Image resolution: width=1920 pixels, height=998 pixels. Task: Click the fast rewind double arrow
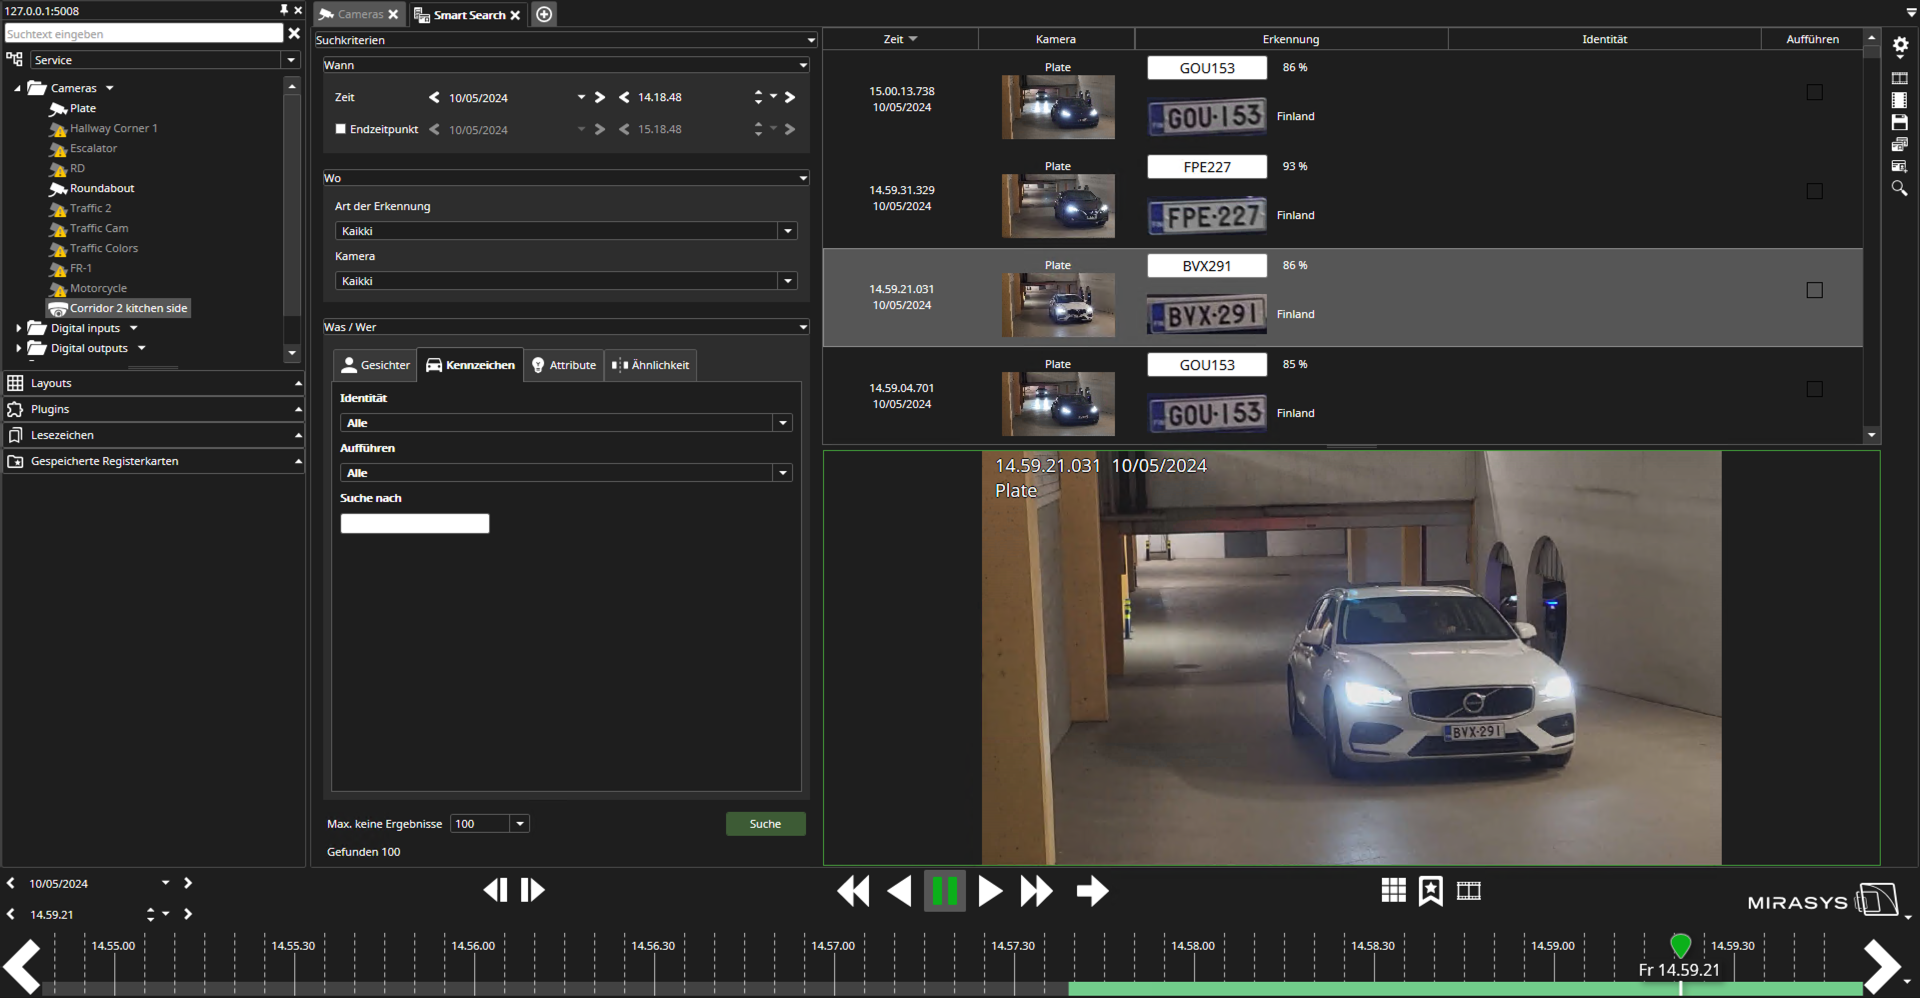(x=853, y=890)
